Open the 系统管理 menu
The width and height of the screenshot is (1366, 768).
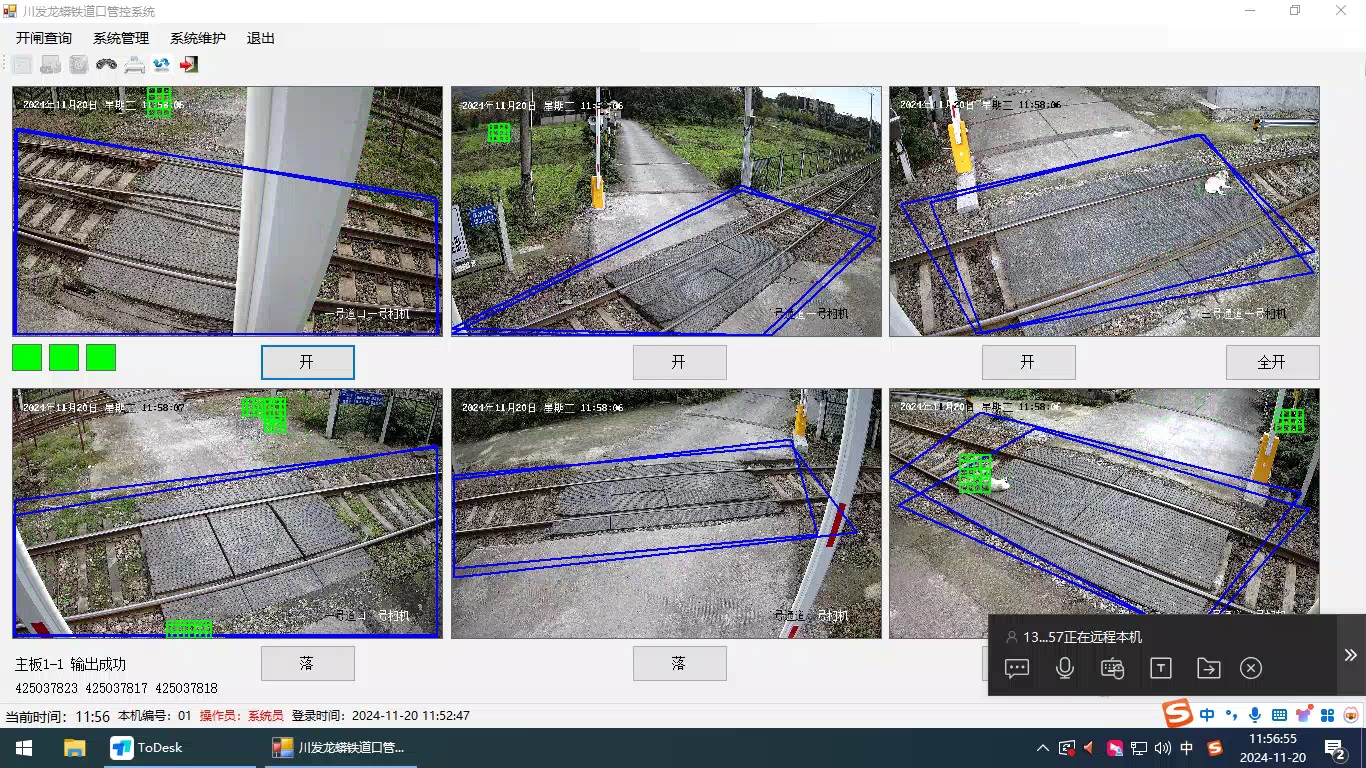(x=121, y=38)
